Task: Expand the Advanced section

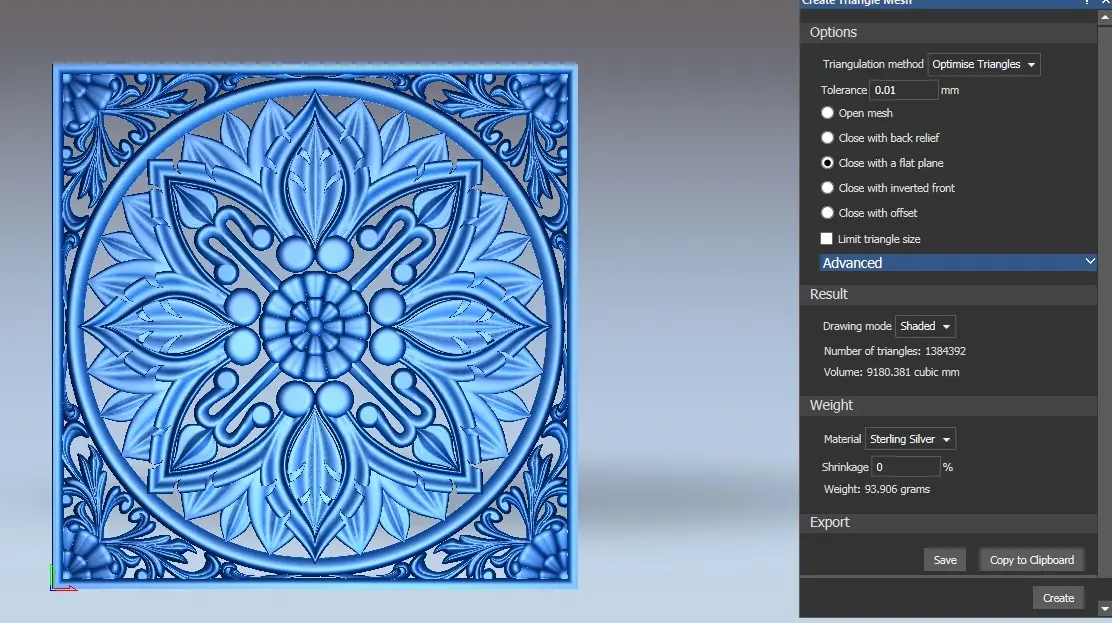Action: click(957, 263)
